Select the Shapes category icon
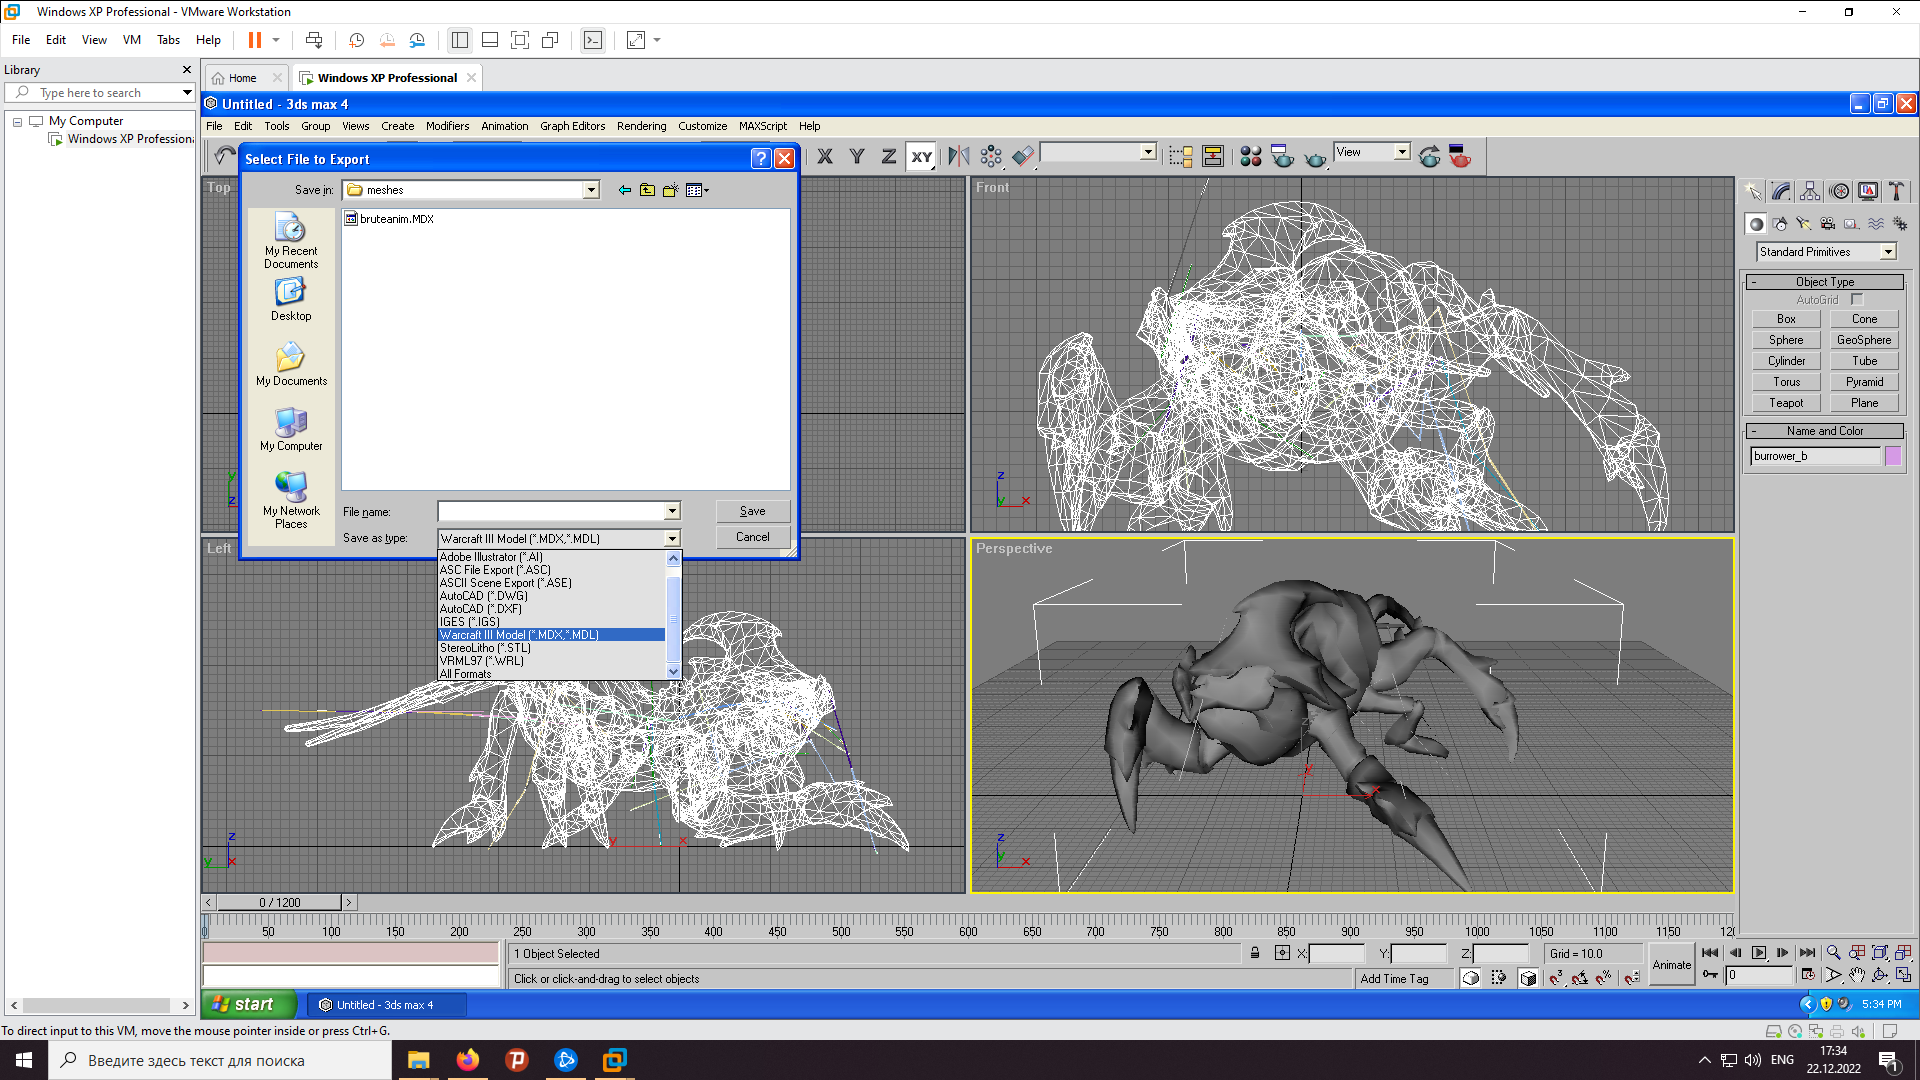Image resolution: width=1920 pixels, height=1080 pixels. pos(1780,224)
